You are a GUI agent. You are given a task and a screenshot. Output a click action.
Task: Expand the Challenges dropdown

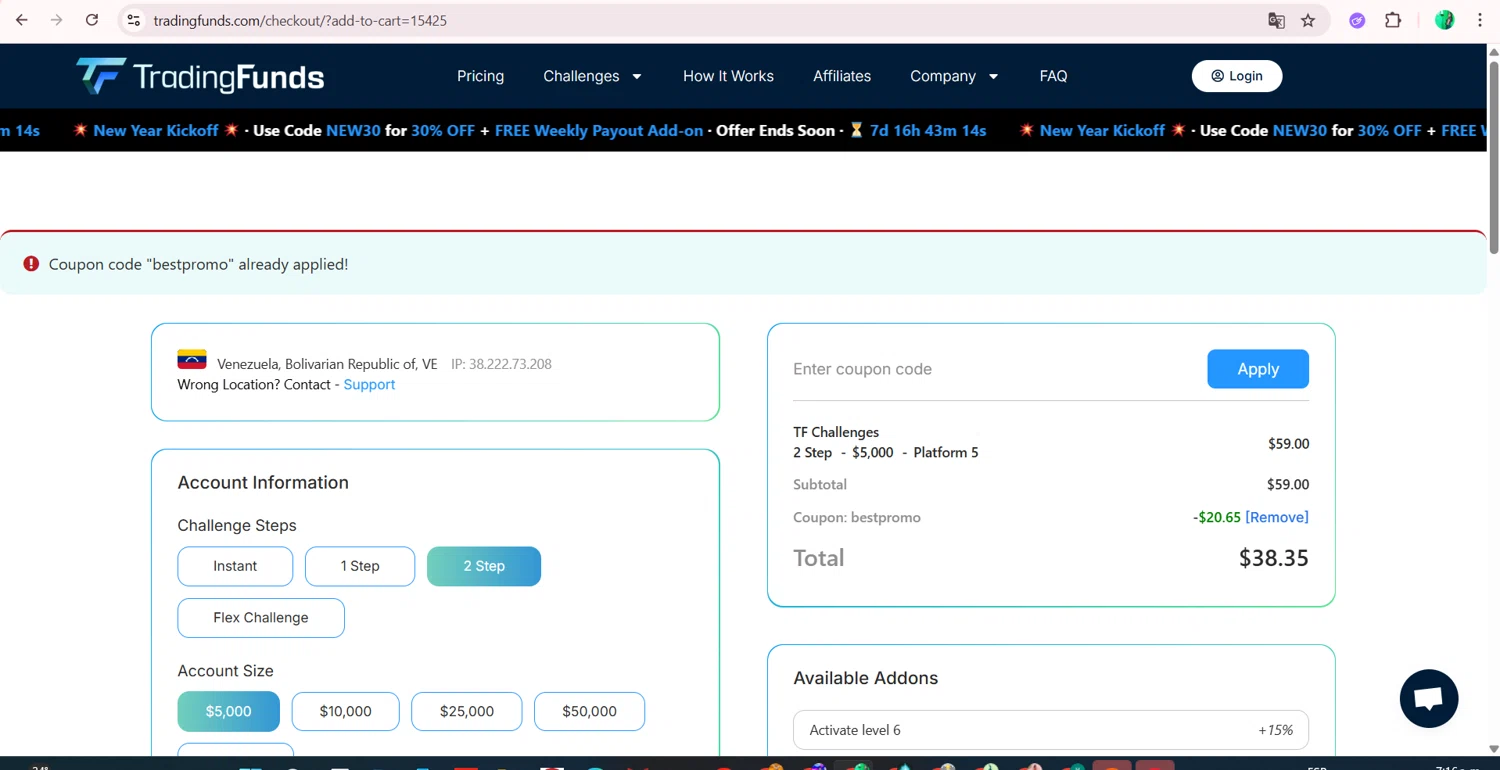tap(592, 76)
